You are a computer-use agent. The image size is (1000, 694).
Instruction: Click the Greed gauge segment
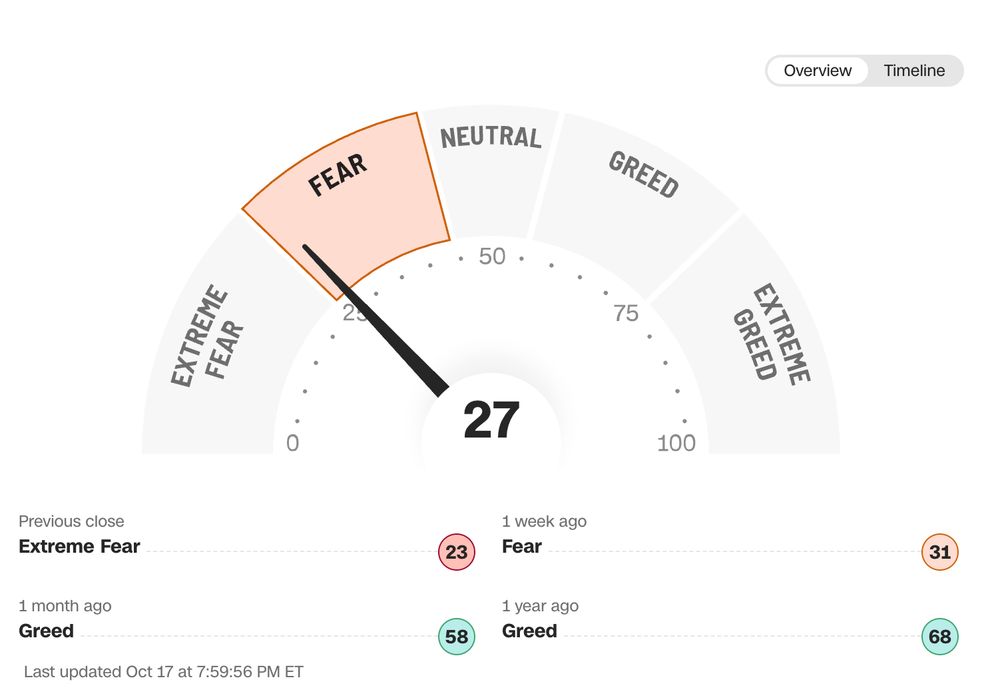click(640, 190)
